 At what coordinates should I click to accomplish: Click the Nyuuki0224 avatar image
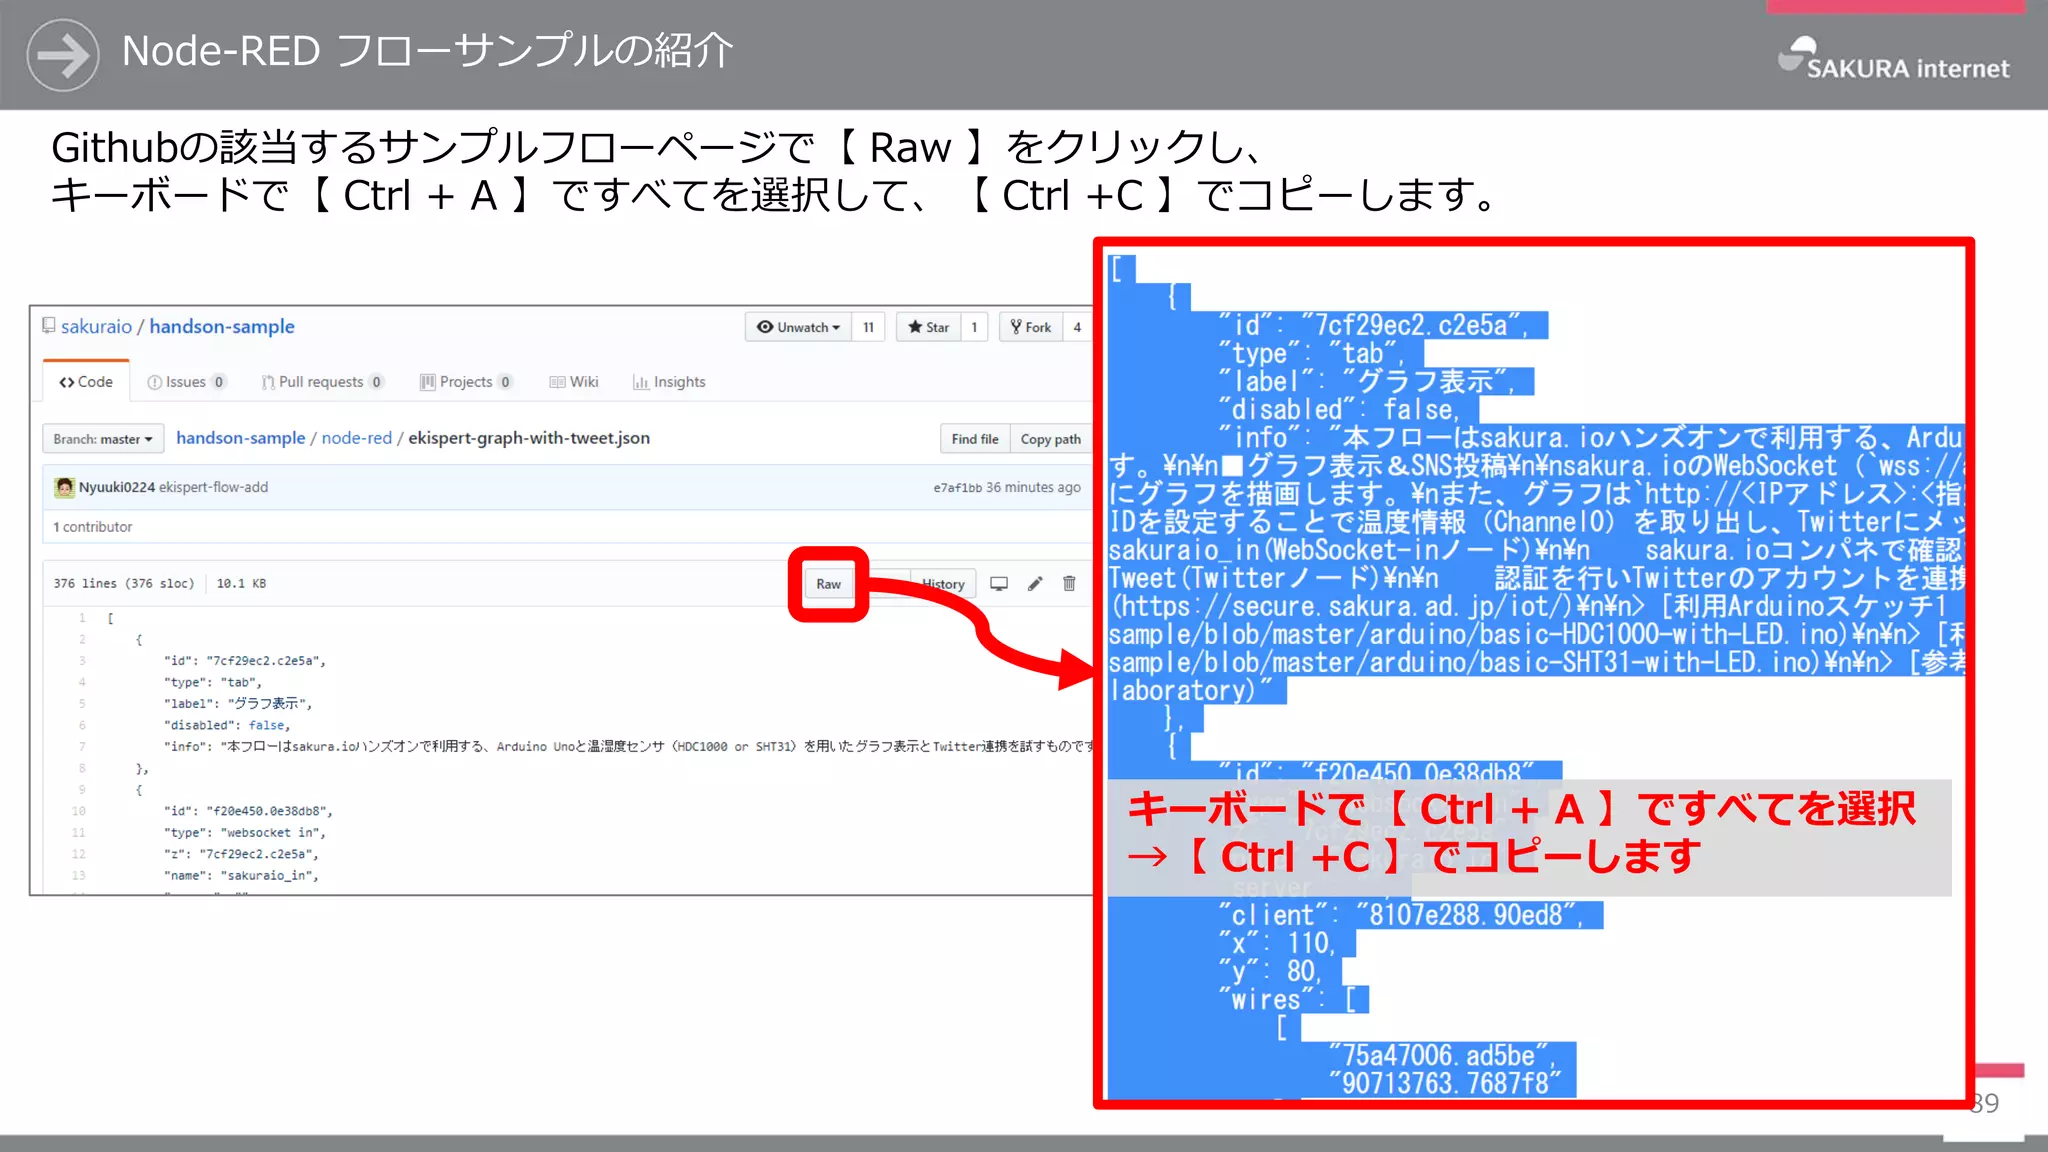[x=65, y=487]
